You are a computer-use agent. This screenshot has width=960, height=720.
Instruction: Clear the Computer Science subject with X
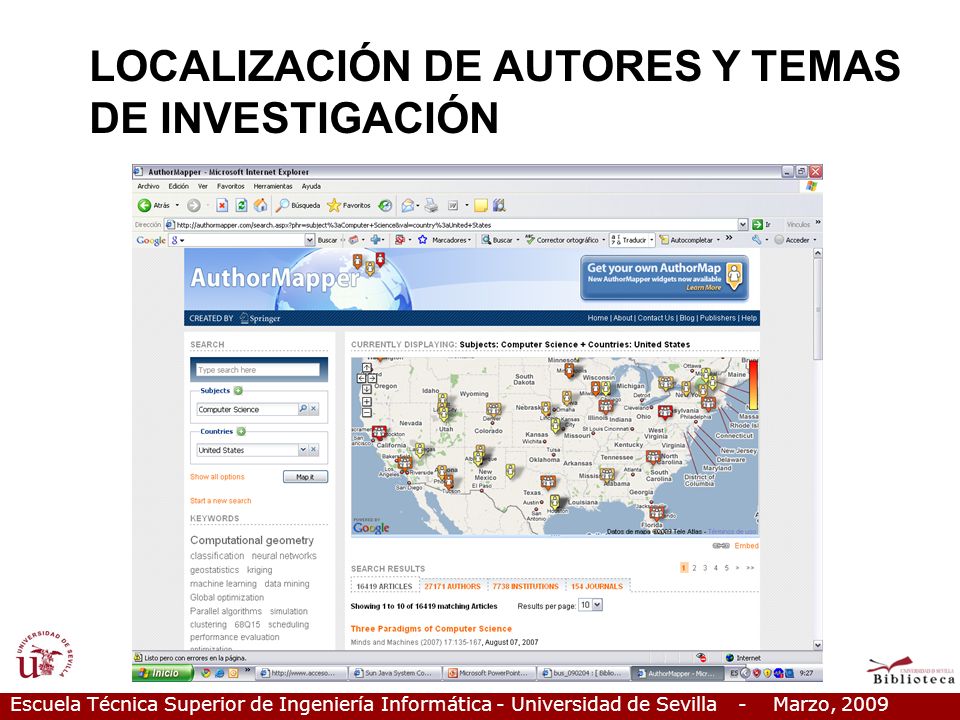313,409
